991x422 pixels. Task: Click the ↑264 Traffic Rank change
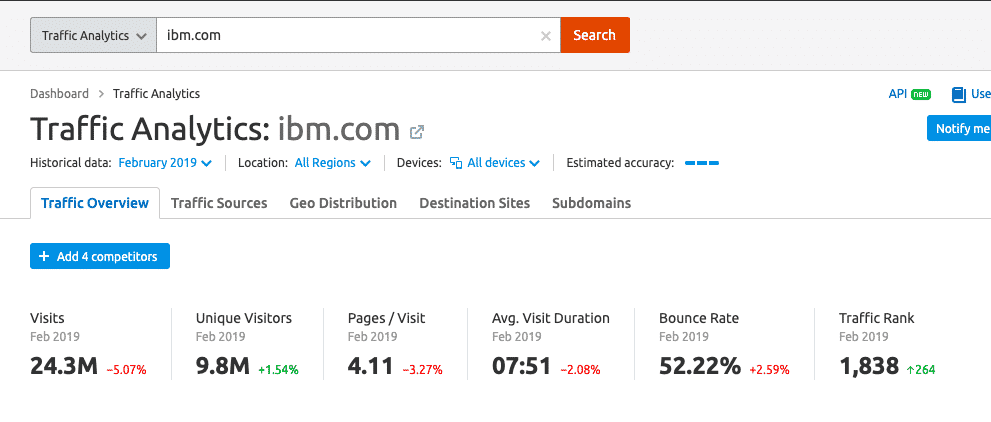[921, 370]
